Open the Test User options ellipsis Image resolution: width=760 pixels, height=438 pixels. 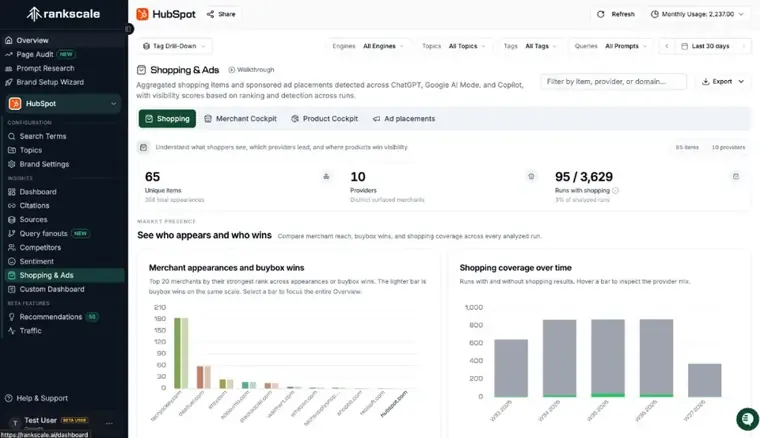pos(110,423)
